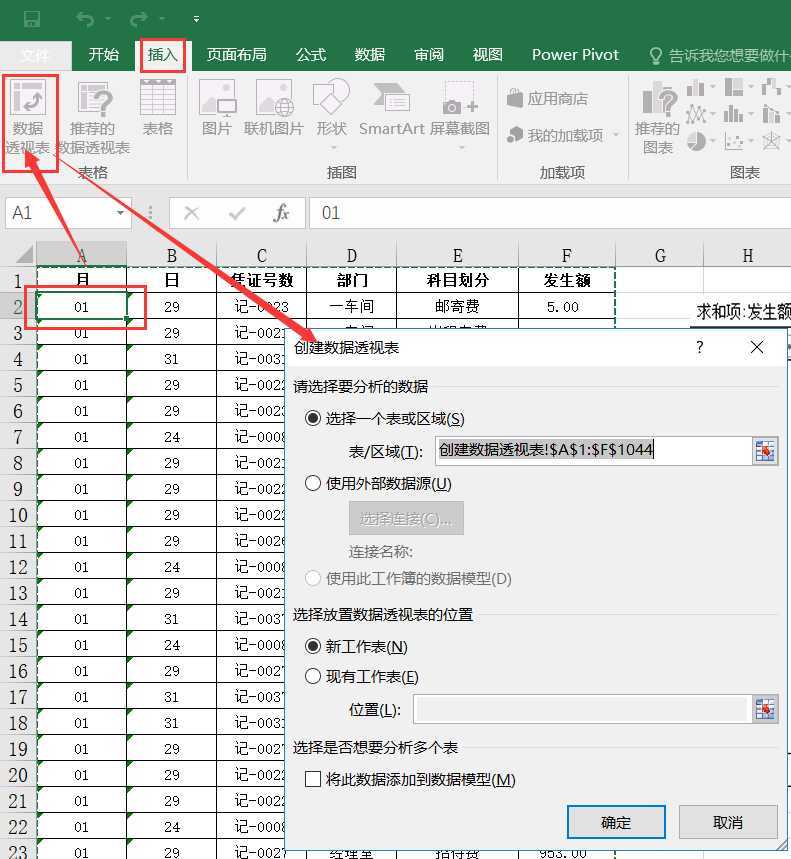Click the Online Pictures (联机图片) icon
Image resolution: width=791 pixels, height=859 pixels.
click(274, 107)
